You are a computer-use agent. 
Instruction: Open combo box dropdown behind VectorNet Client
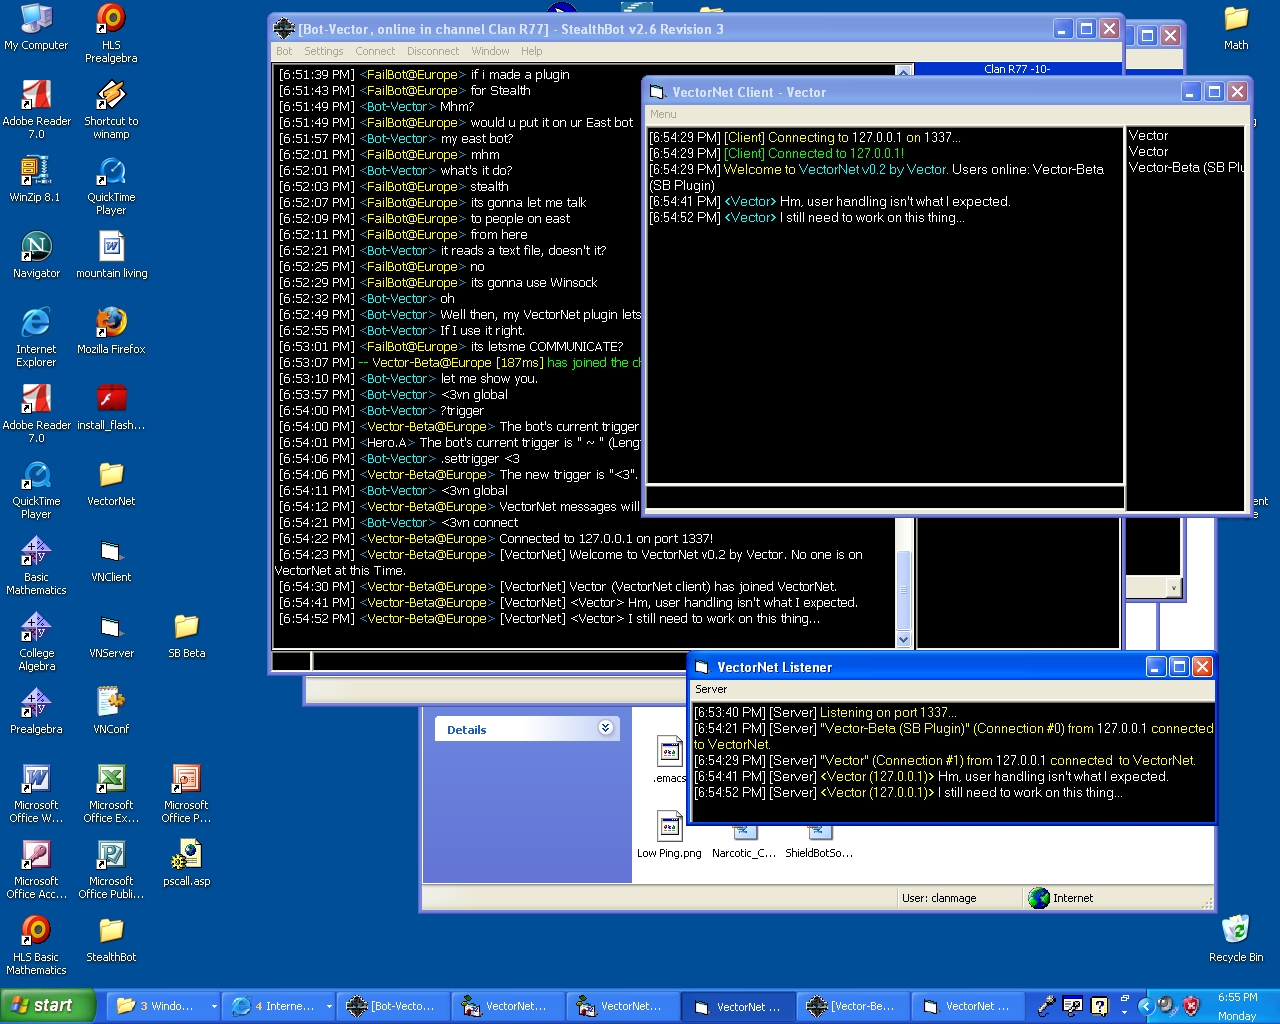[1173, 588]
